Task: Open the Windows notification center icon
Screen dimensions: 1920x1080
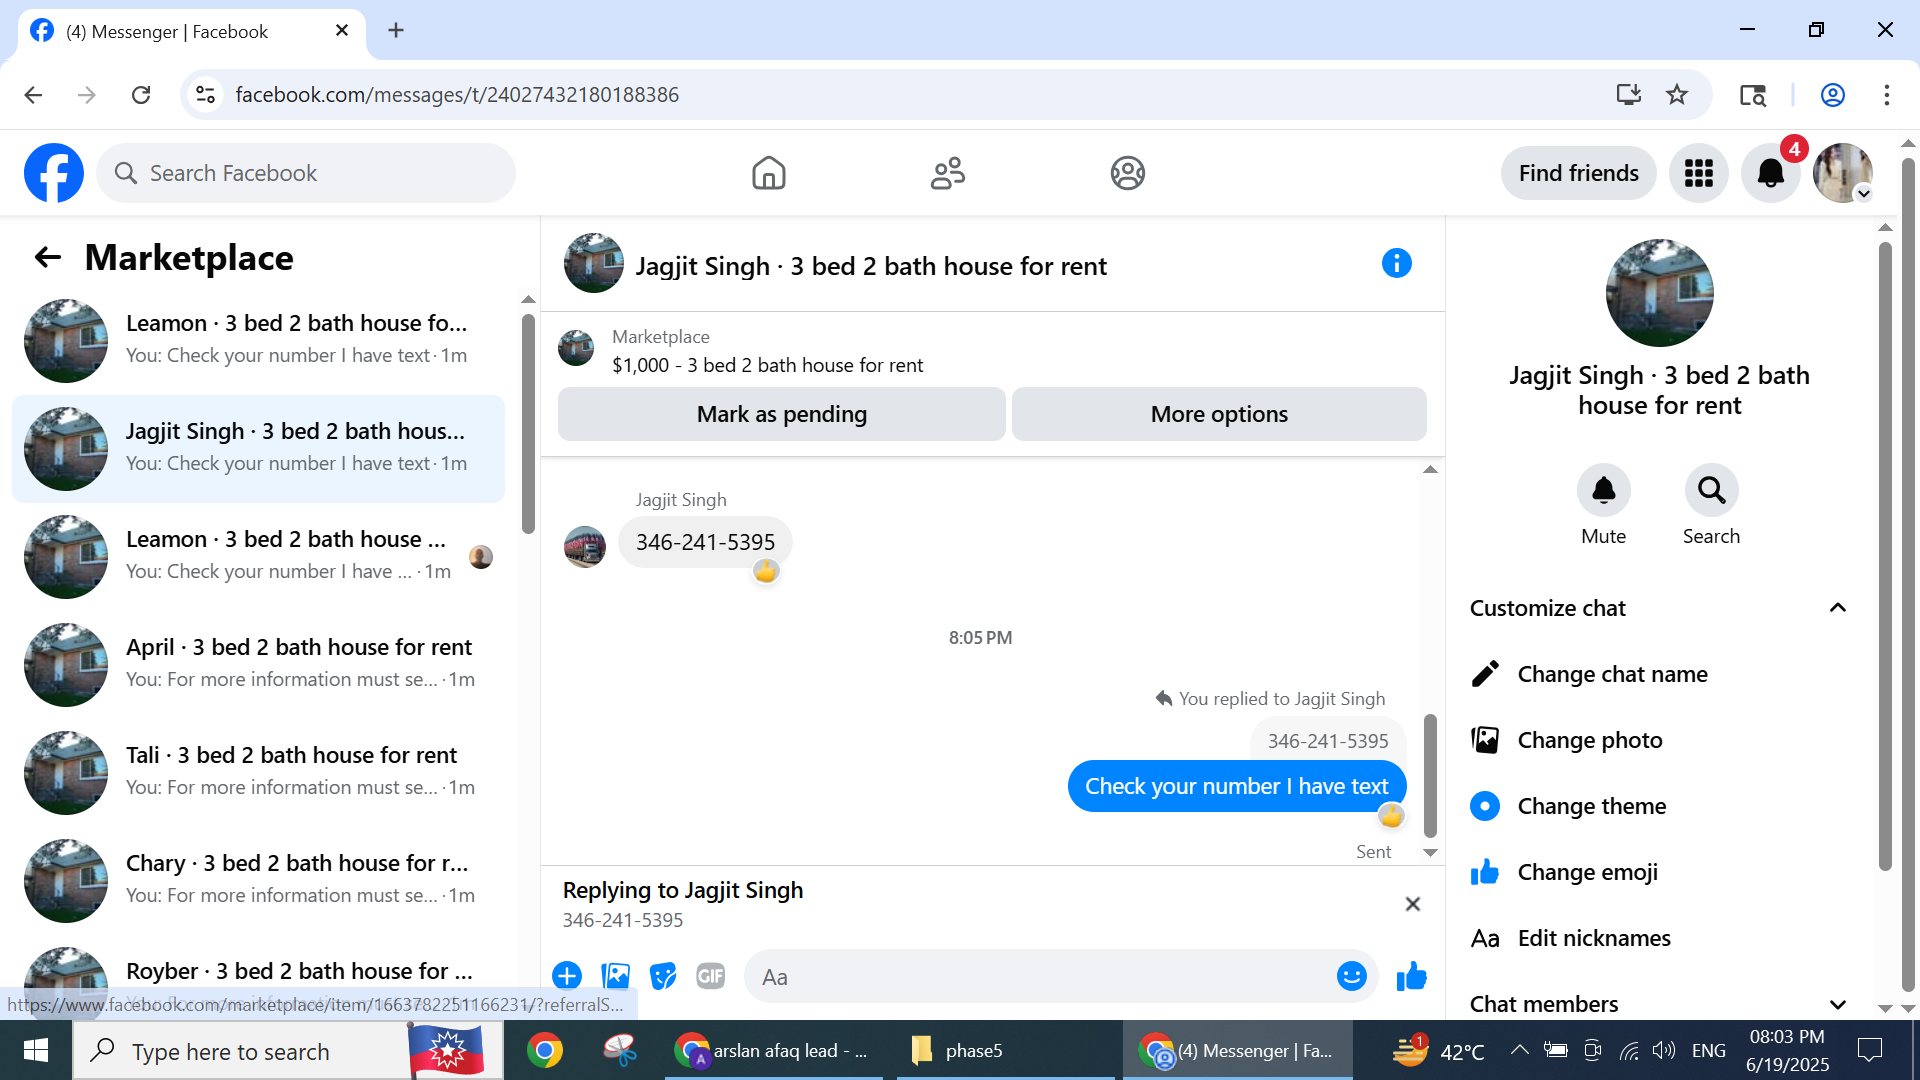Action: point(1869,1050)
